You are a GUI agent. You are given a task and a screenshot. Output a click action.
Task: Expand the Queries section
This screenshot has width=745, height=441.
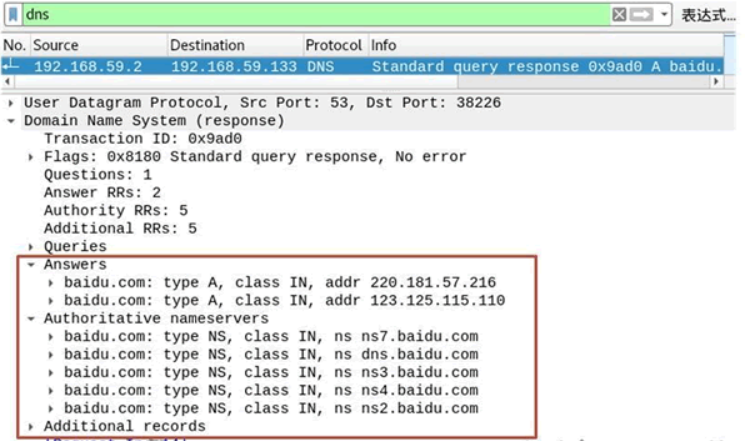click(x=31, y=247)
